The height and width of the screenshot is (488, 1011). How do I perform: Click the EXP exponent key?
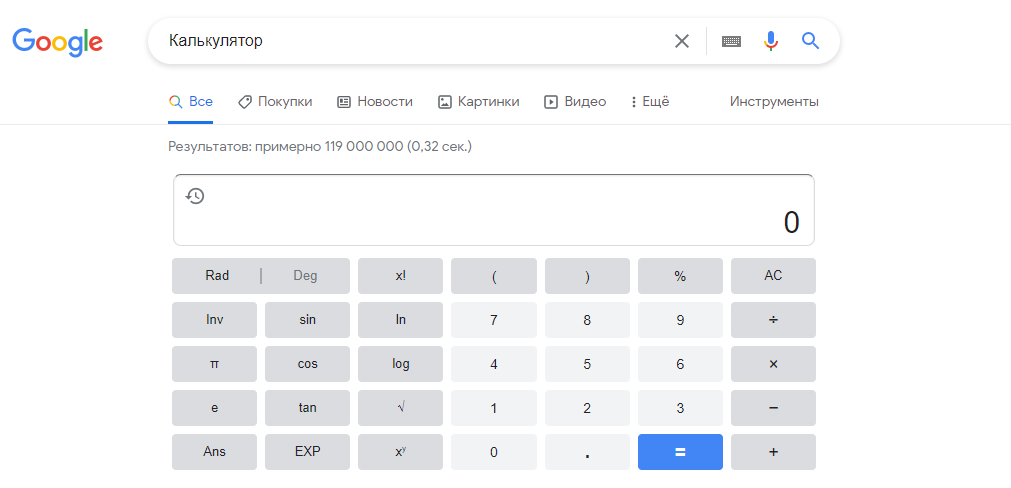(x=308, y=452)
